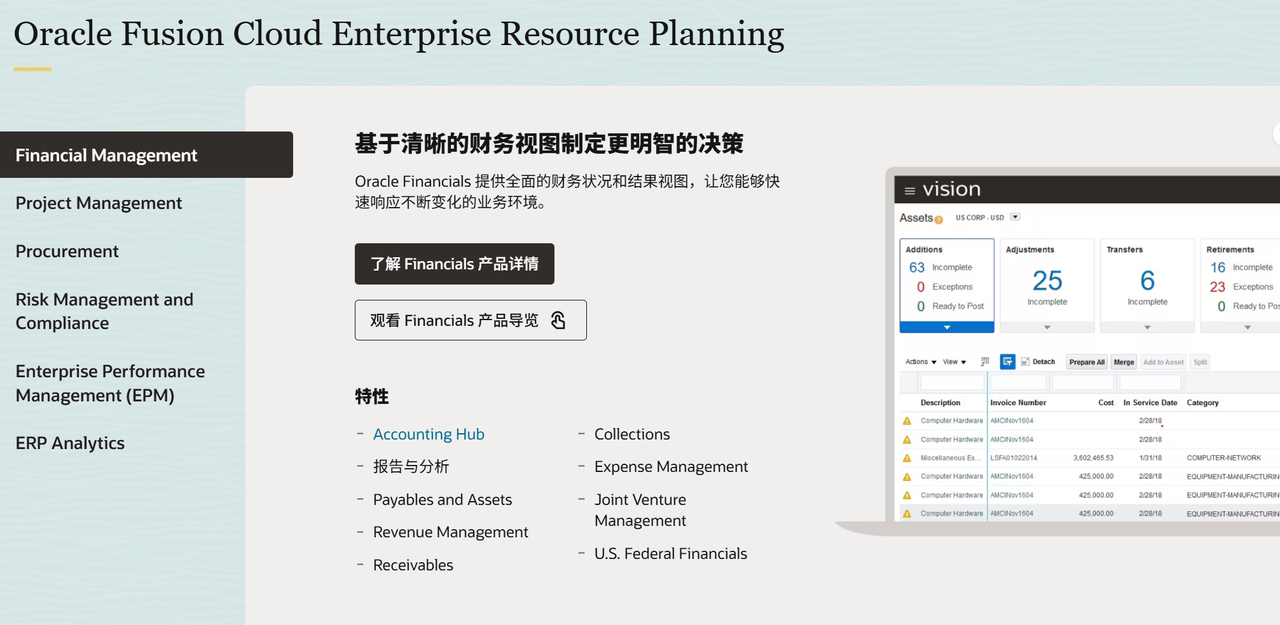Click the 25 Incomplete count in Adjustments
The height and width of the screenshot is (625, 1280).
point(1047,281)
